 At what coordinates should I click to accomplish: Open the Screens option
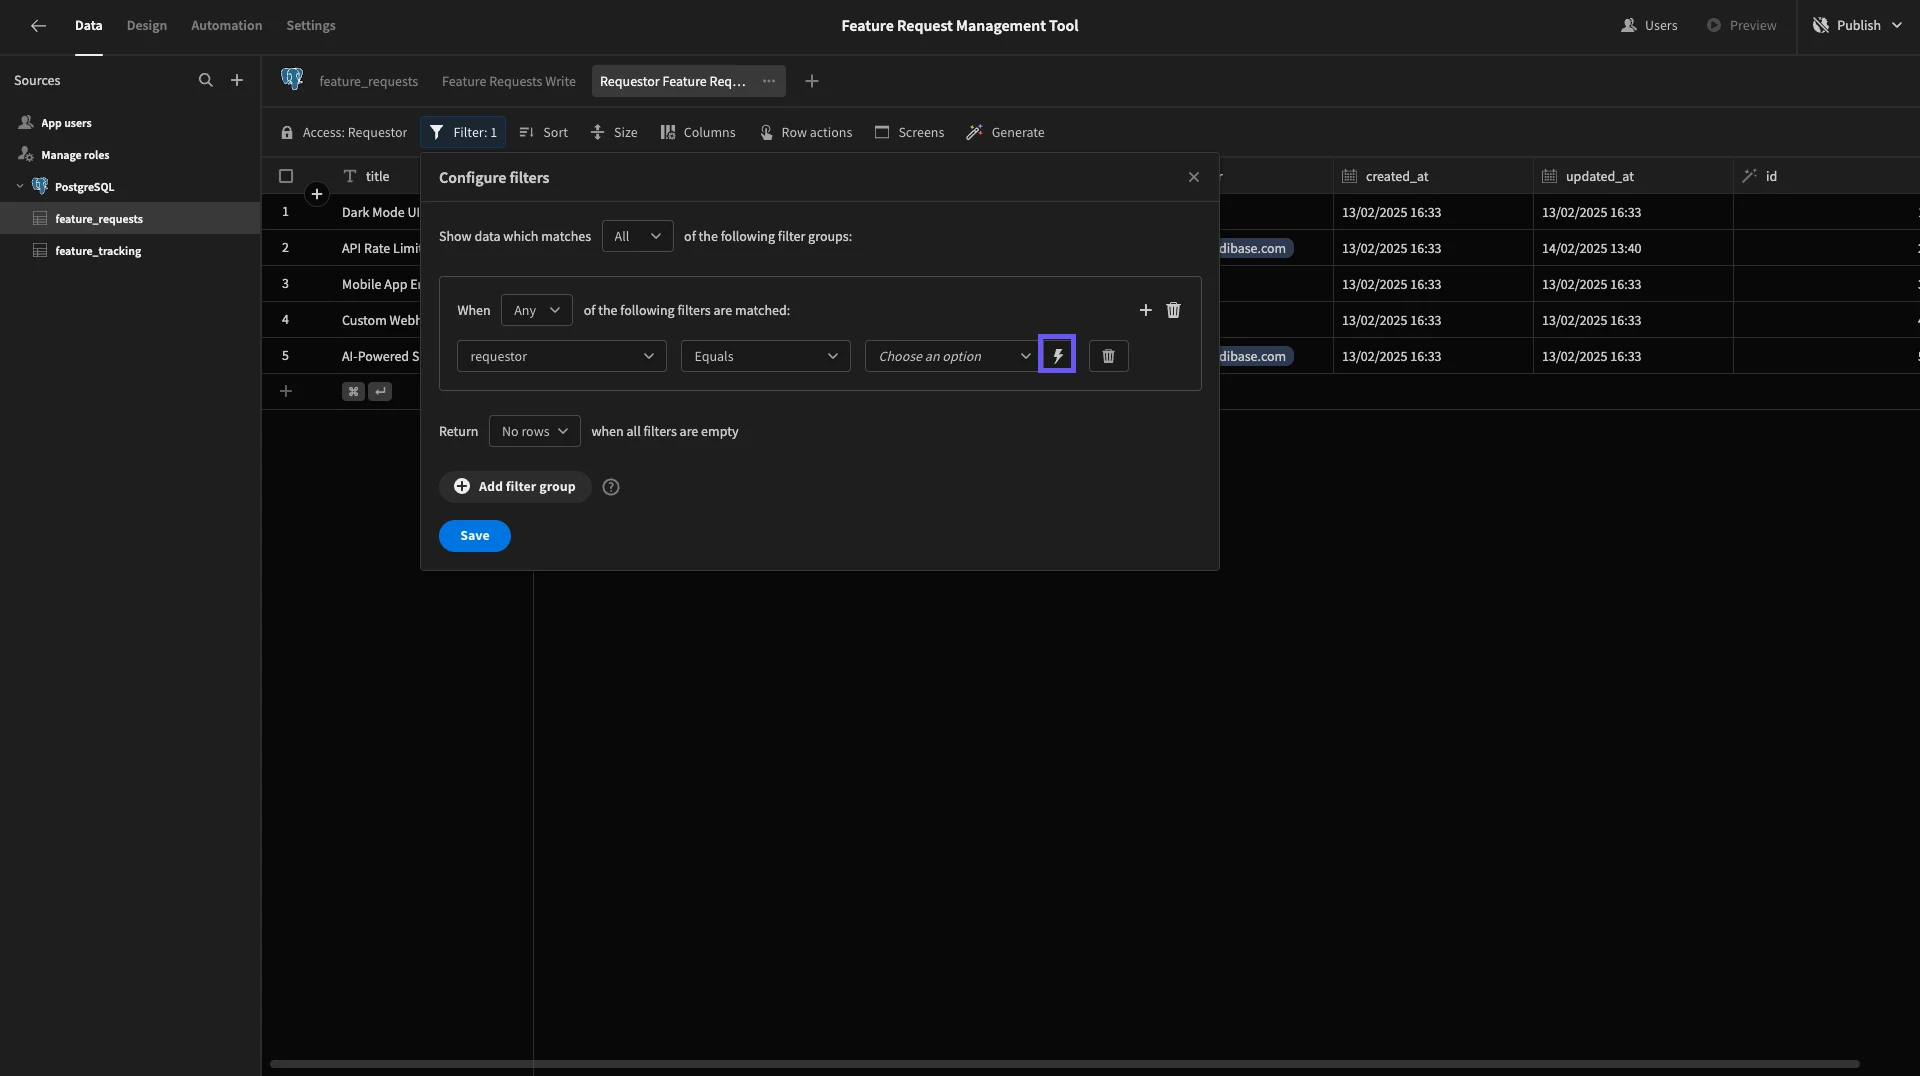click(909, 132)
